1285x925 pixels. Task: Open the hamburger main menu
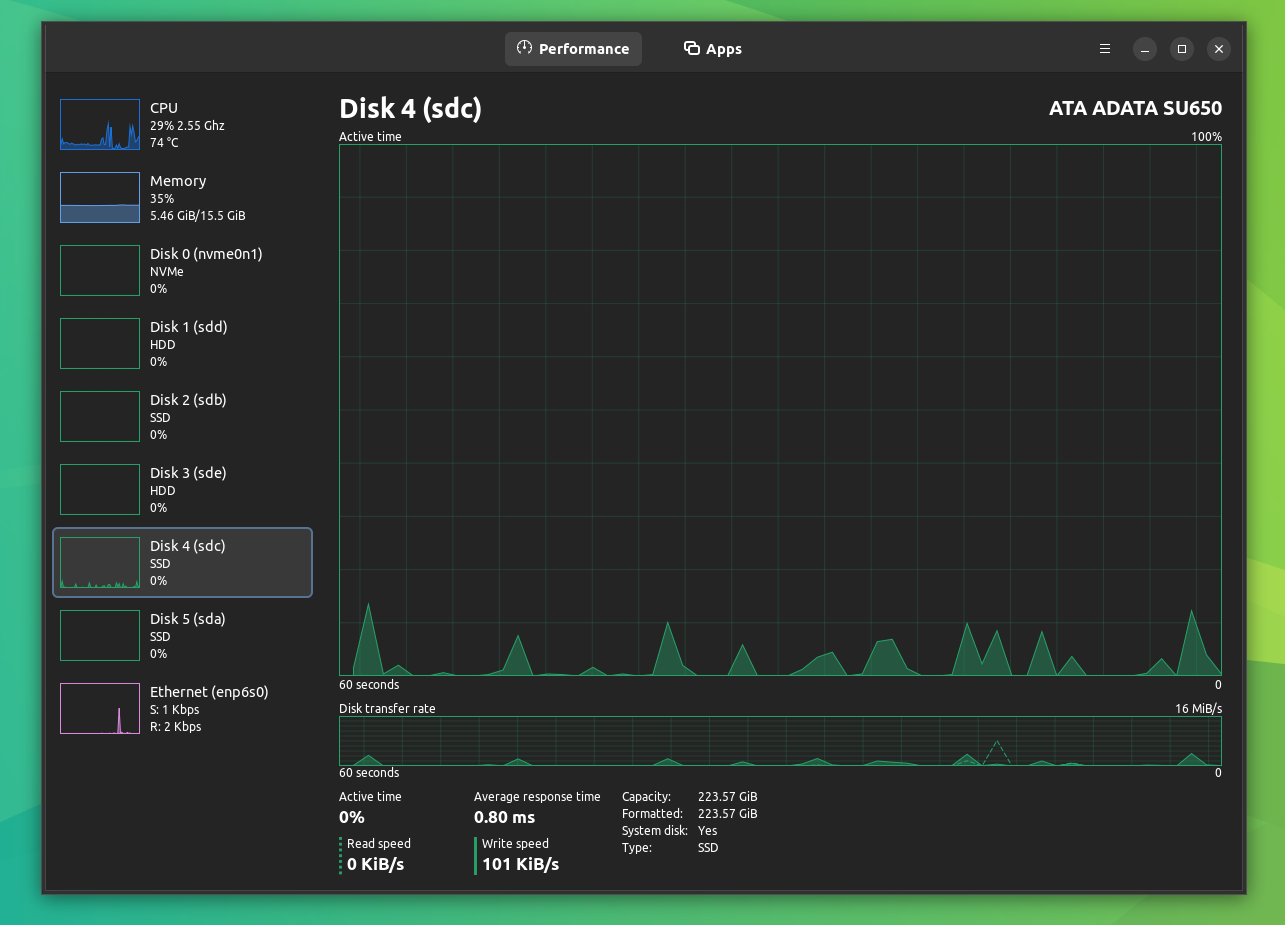point(1104,48)
